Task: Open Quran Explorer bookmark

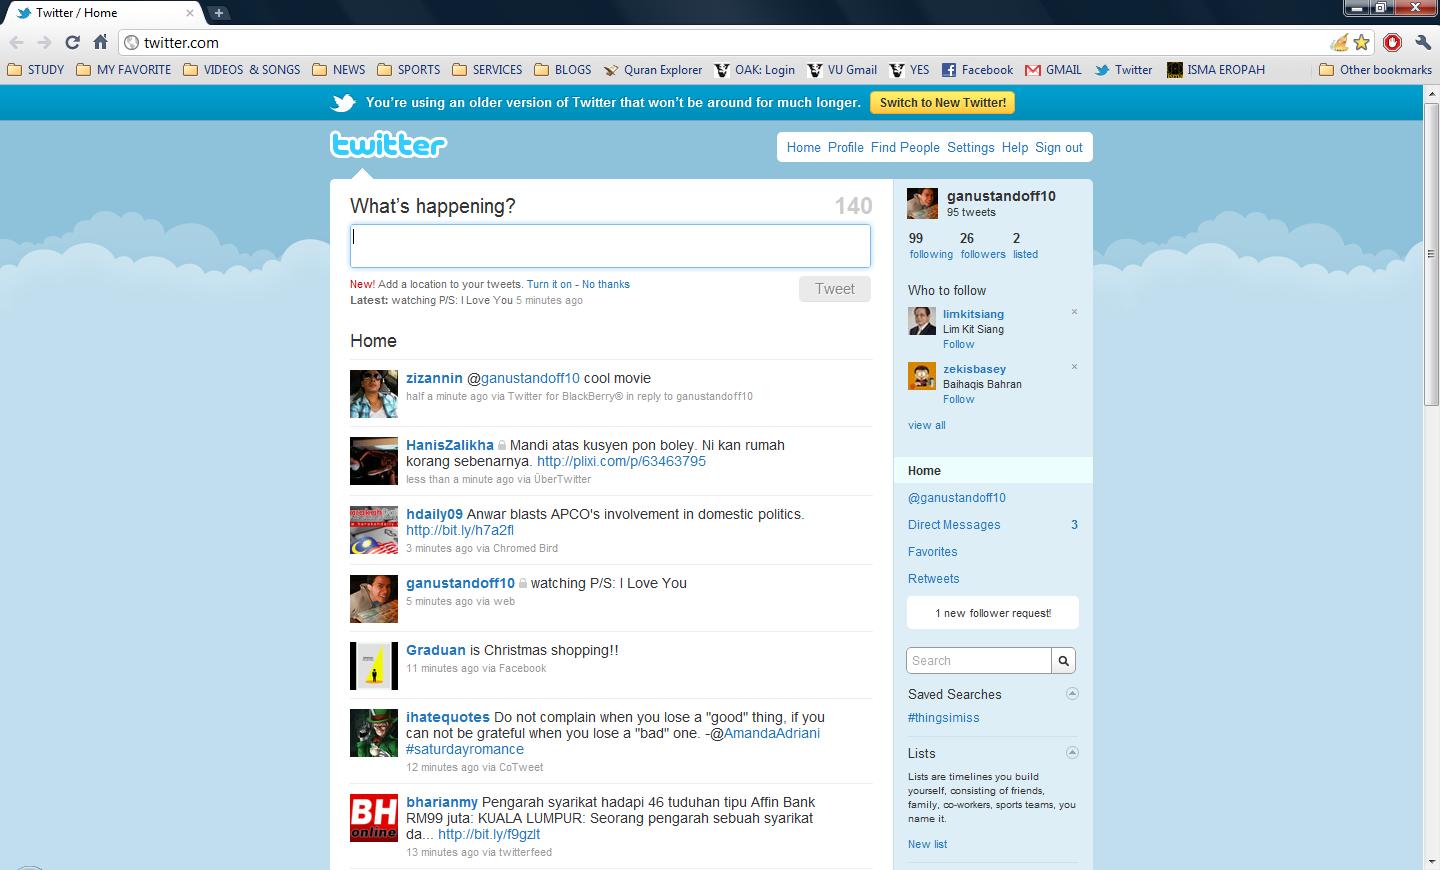Action: [653, 70]
